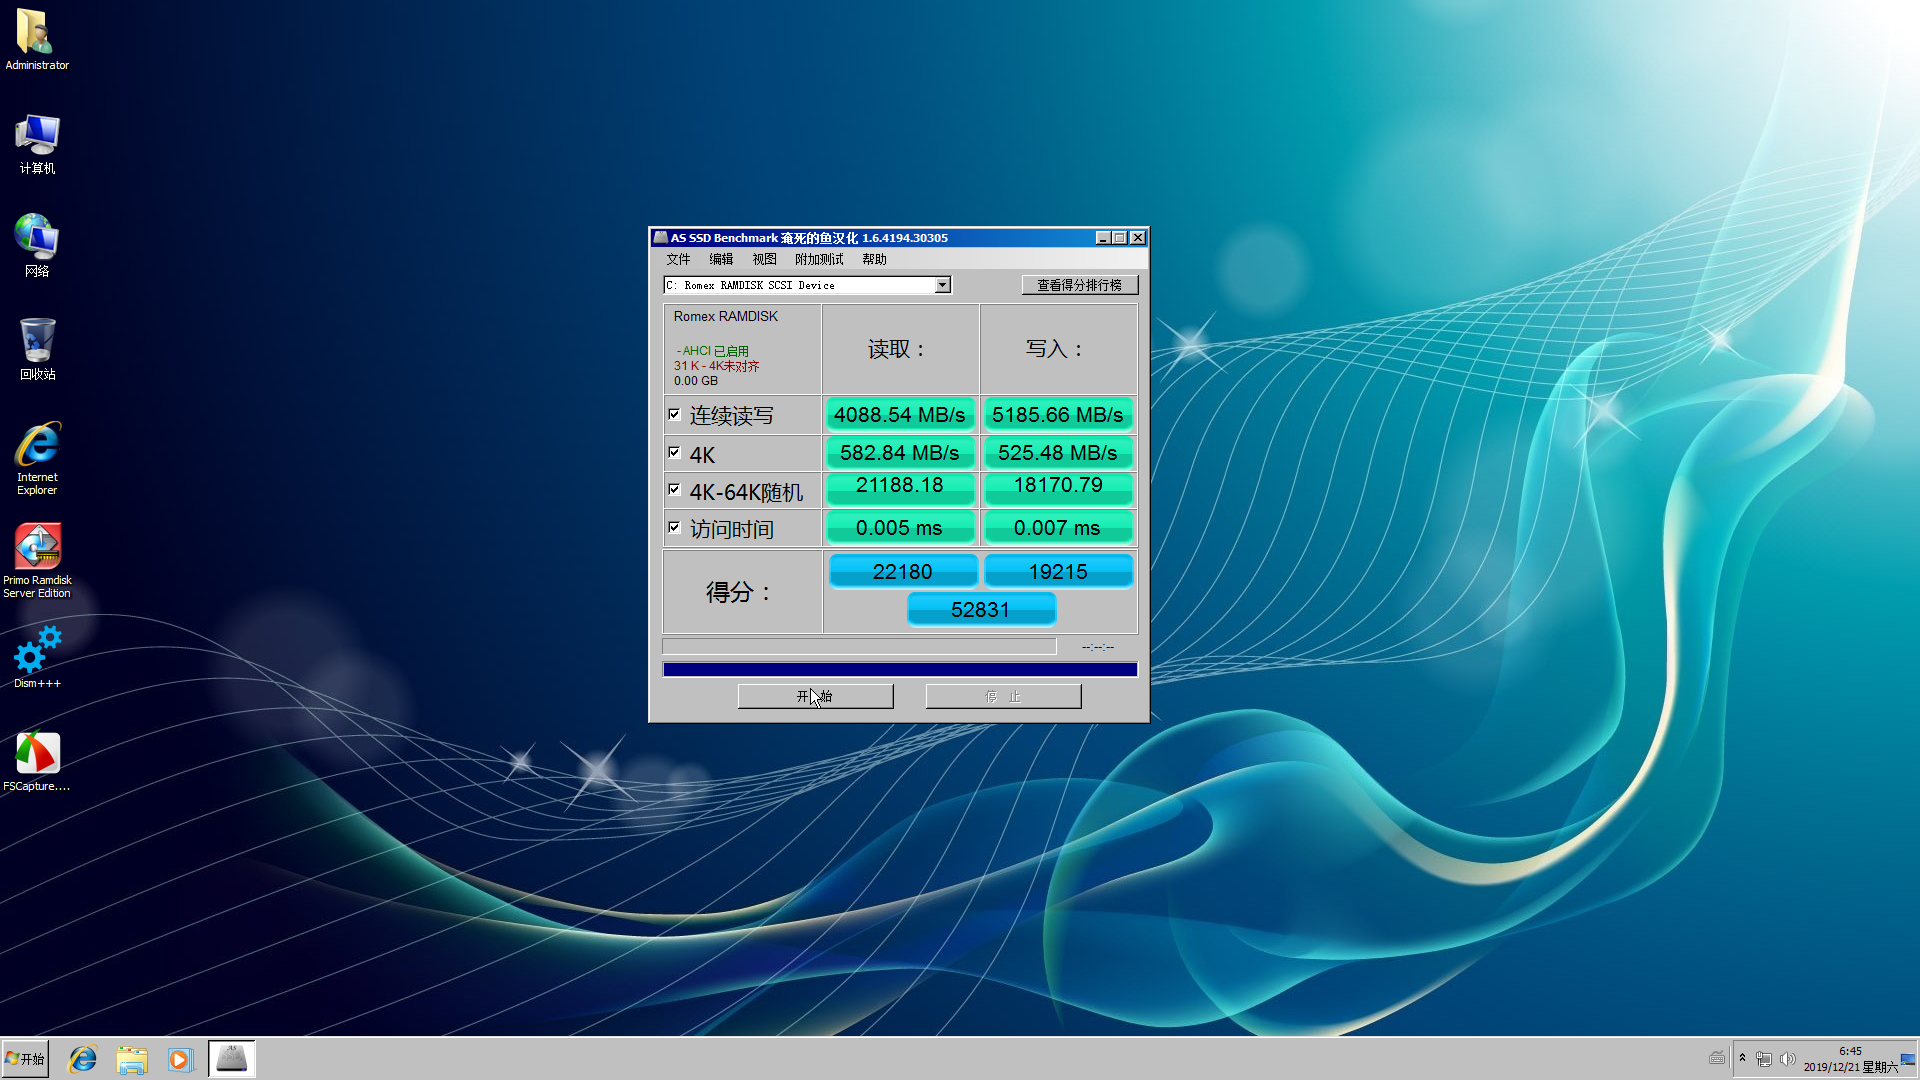Open file explorer from taskbar

coord(131,1059)
